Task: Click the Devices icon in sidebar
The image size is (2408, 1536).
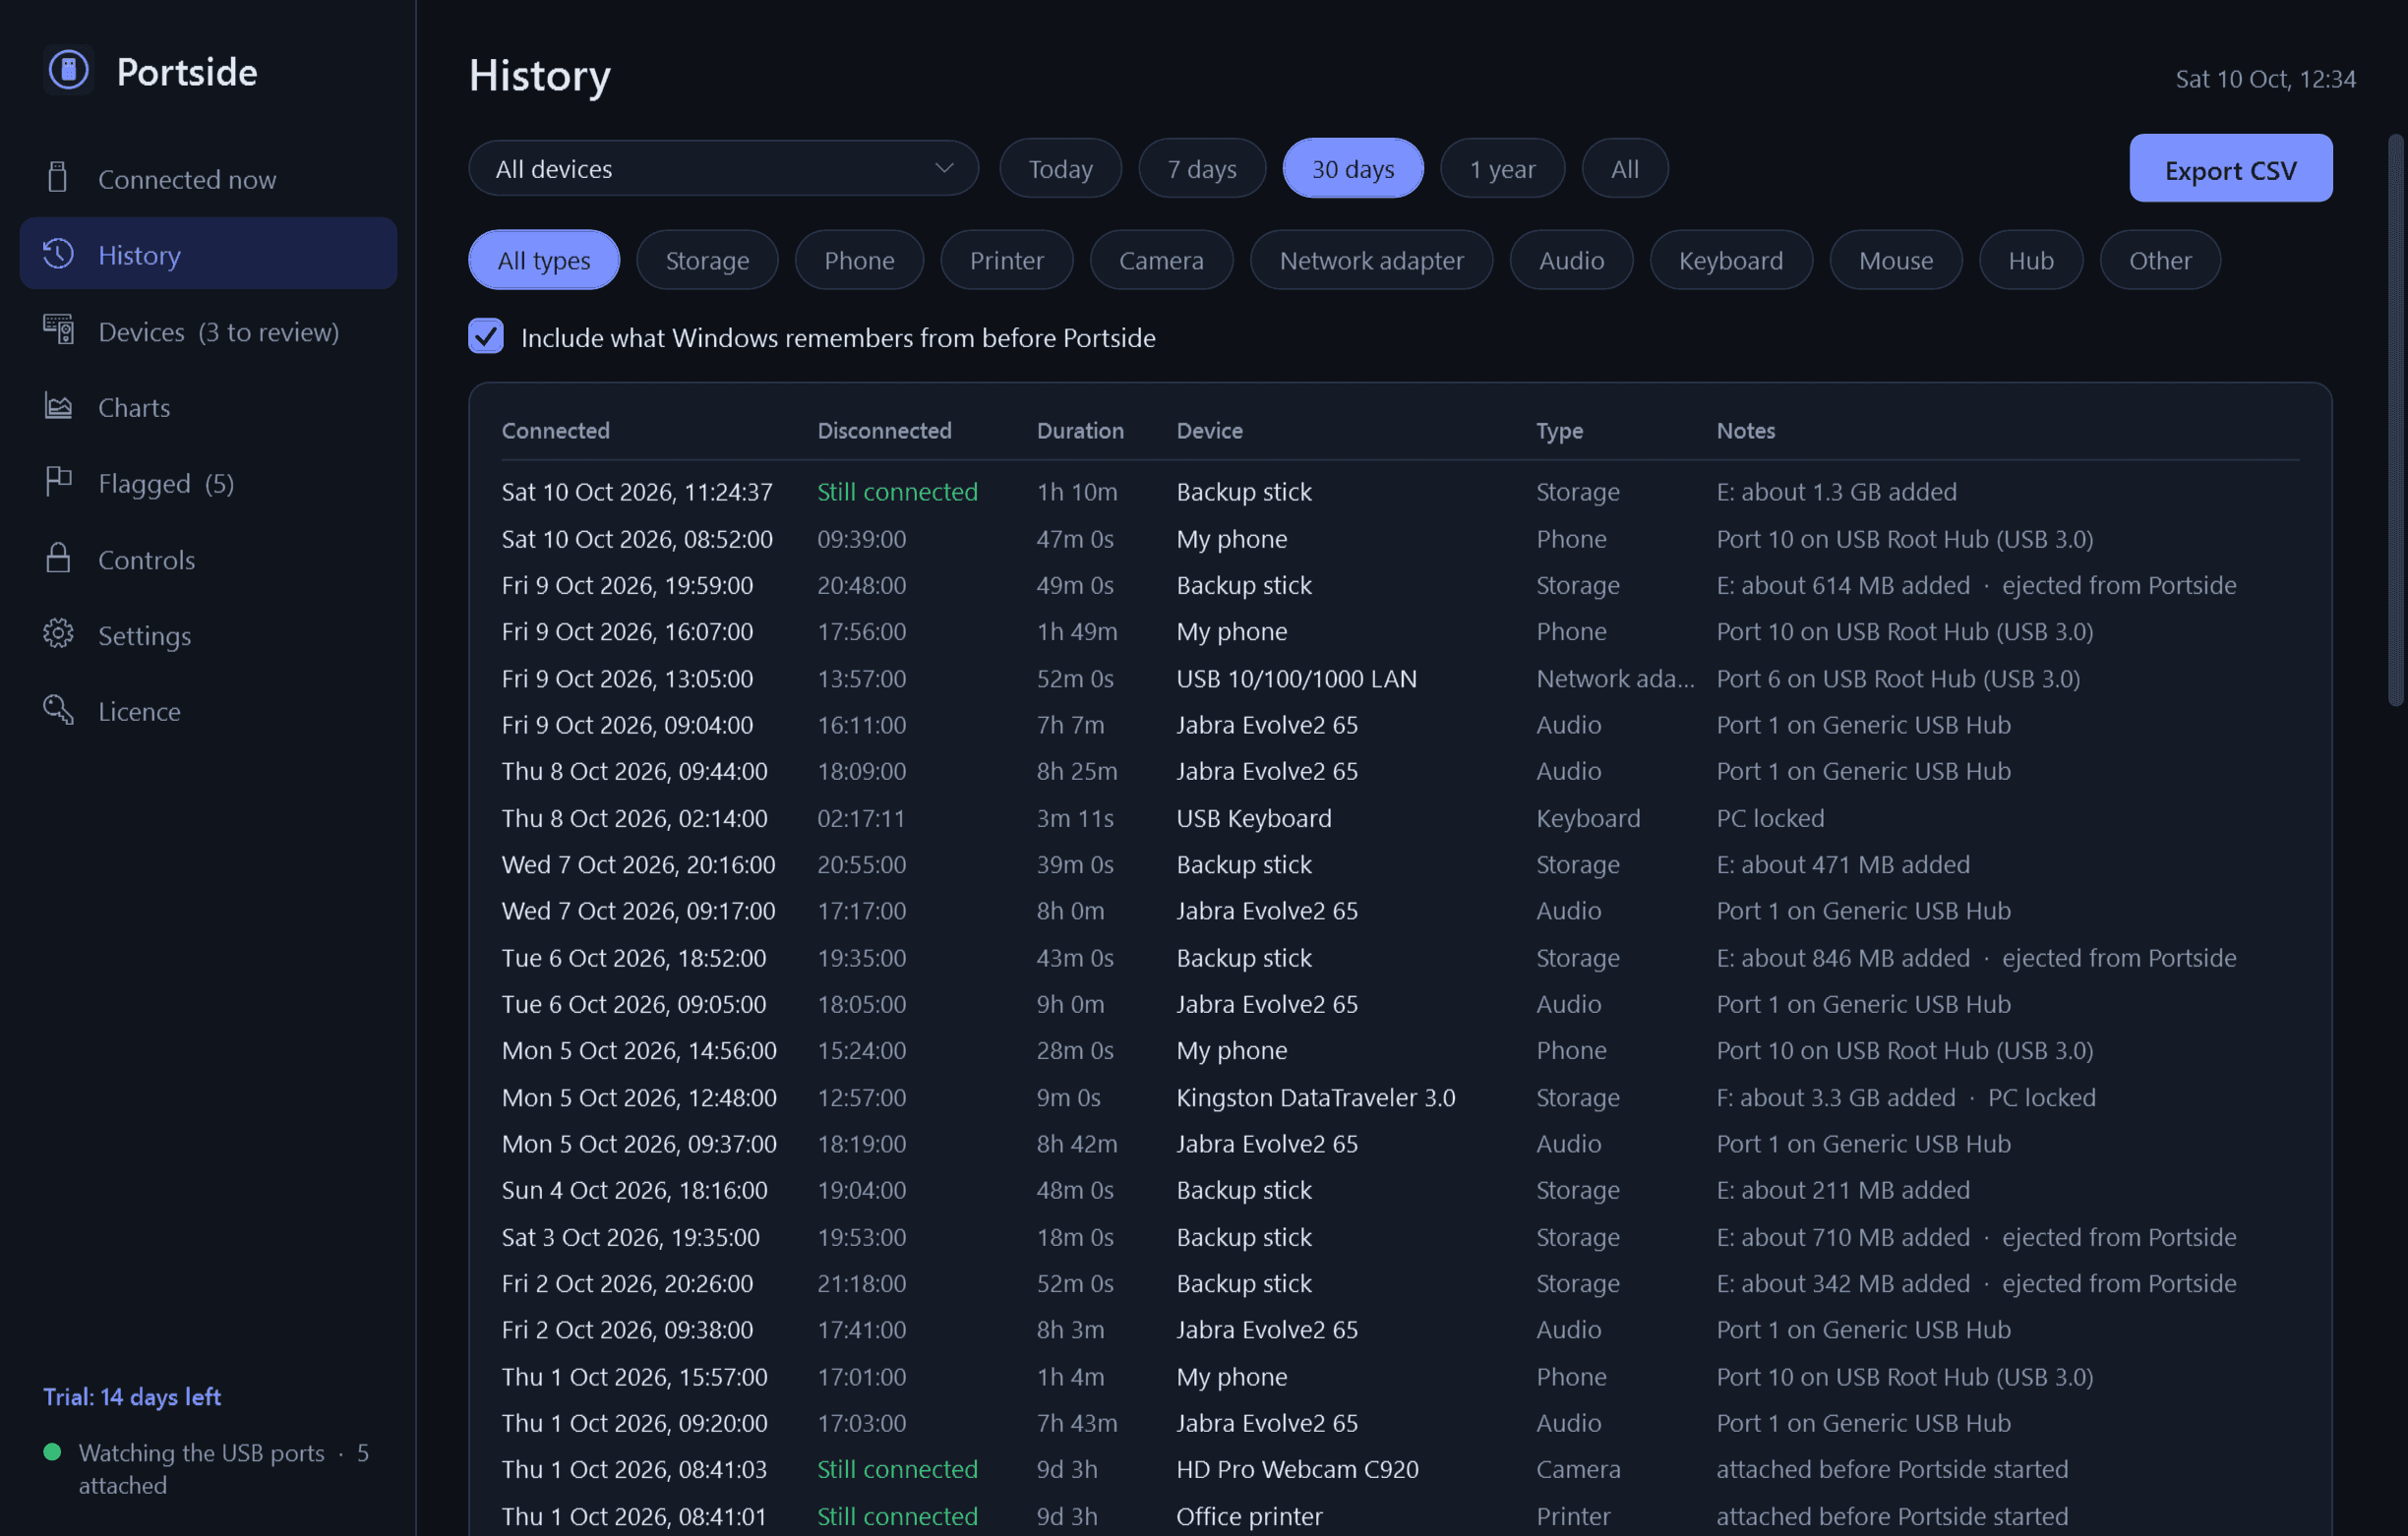Action: pos(58,330)
